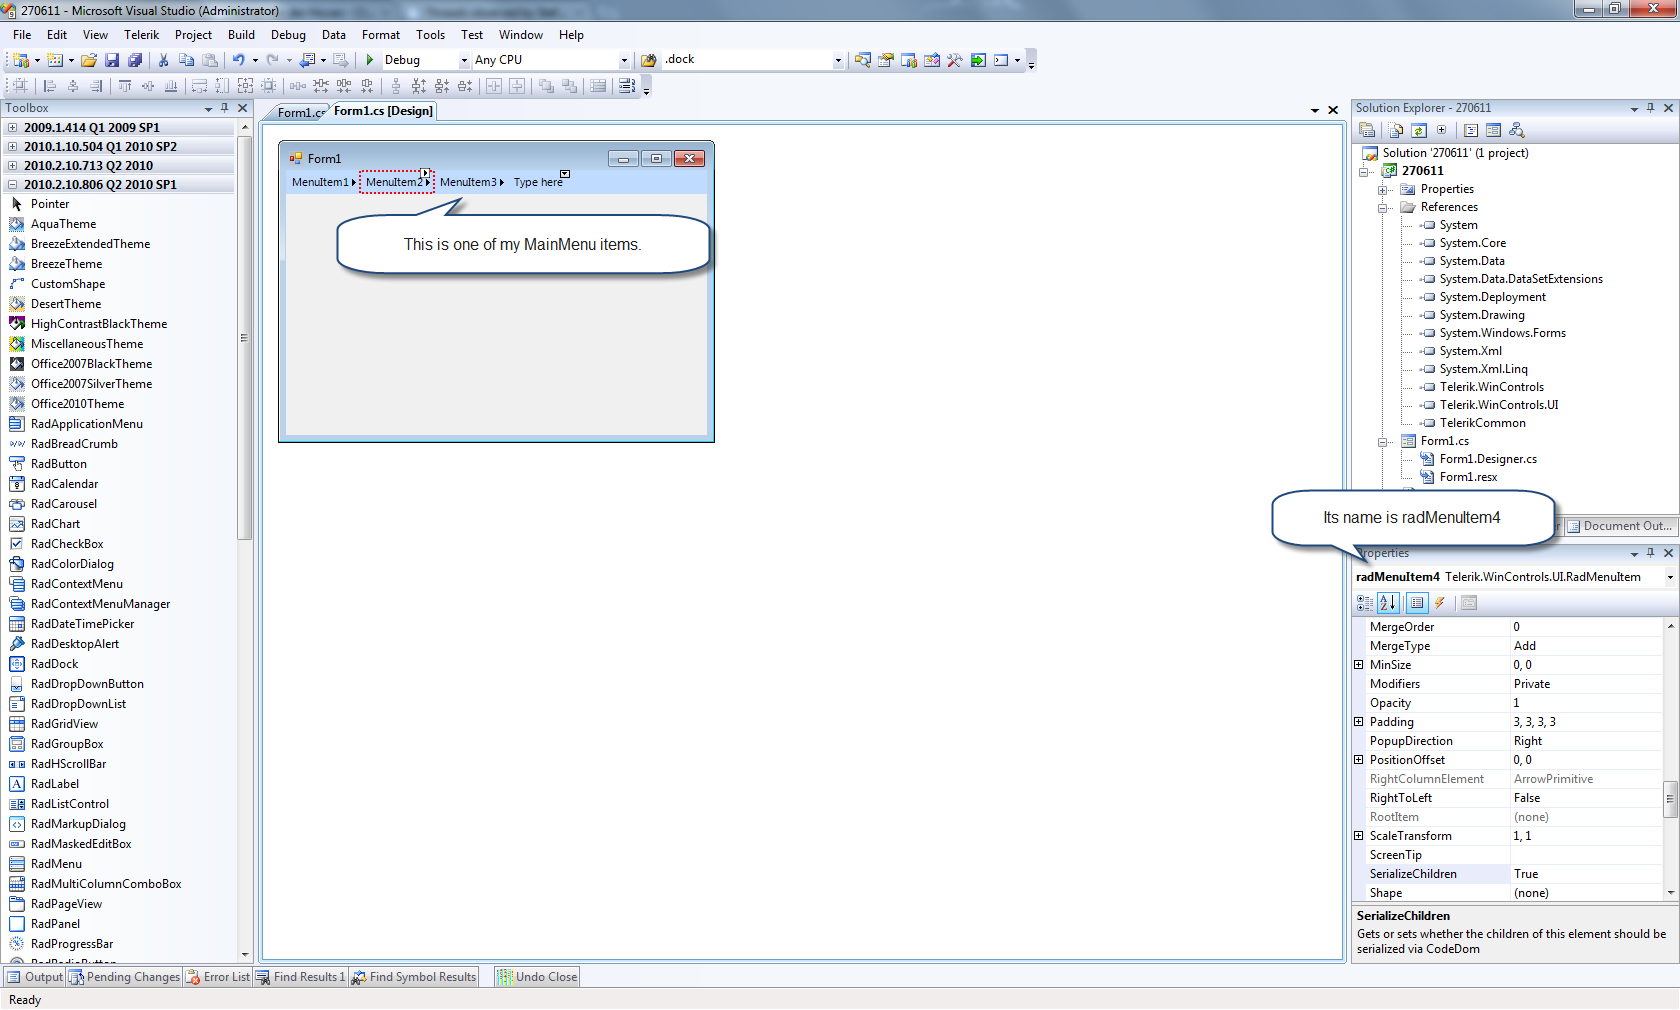Collapse the References node in Solution Explorer
1680x1010 pixels.
point(1382,208)
